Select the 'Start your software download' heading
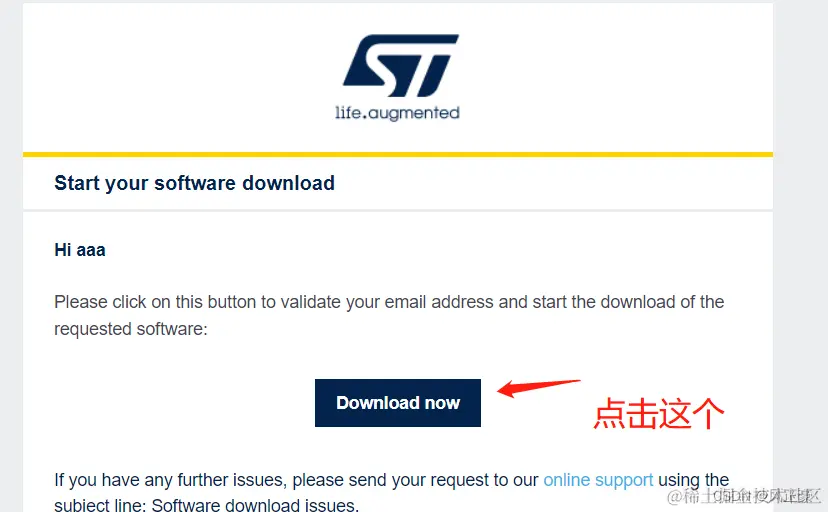 click(x=194, y=183)
